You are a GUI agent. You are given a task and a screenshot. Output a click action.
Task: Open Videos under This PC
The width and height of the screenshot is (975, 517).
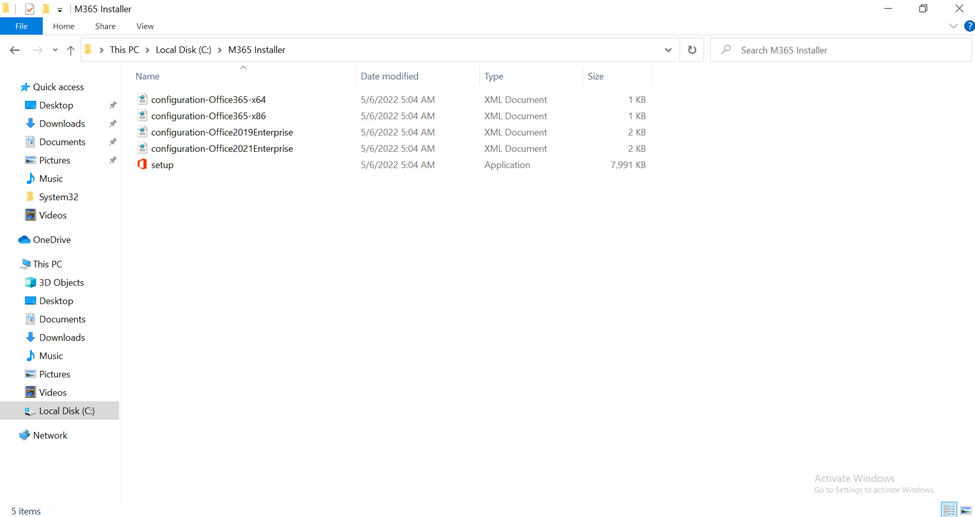(53, 393)
